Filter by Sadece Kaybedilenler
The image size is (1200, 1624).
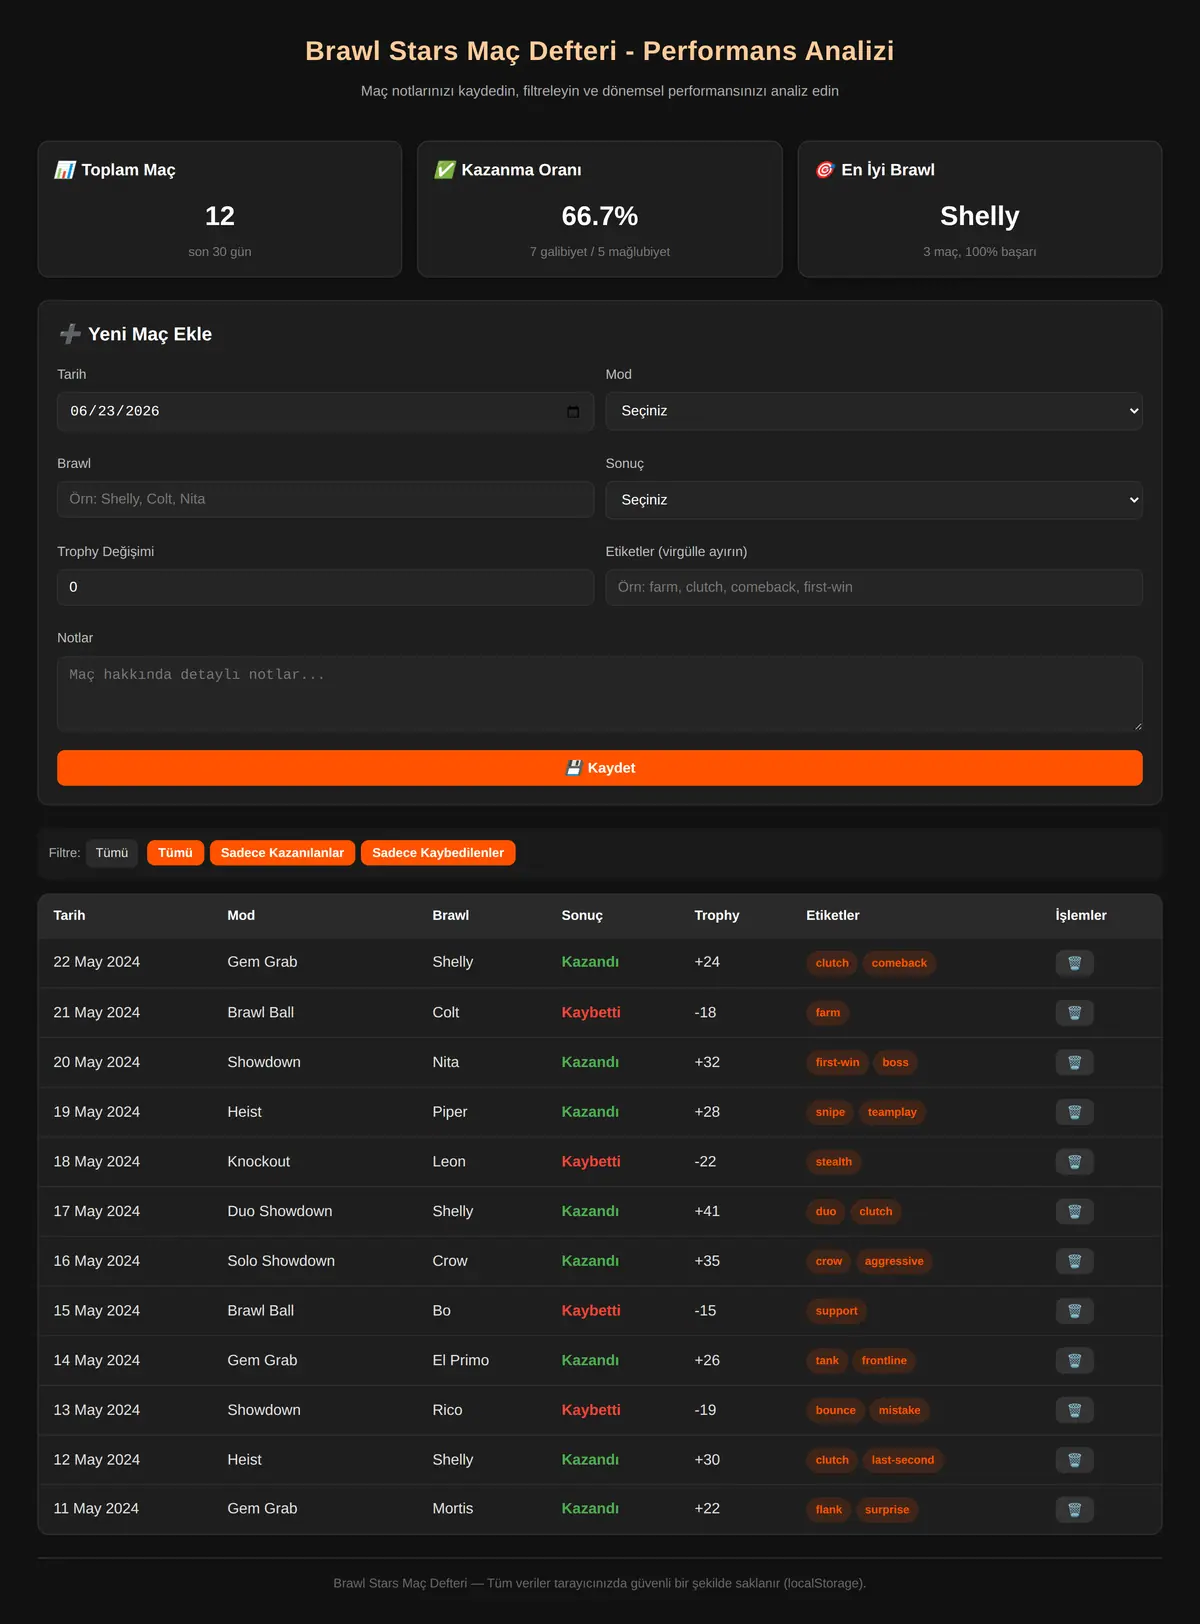[x=438, y=853]
